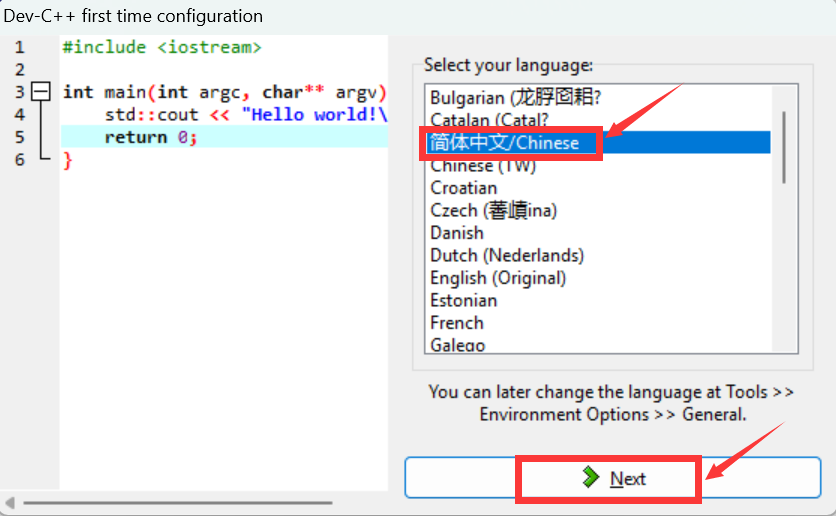Select Czech language entry

(598, 210)
